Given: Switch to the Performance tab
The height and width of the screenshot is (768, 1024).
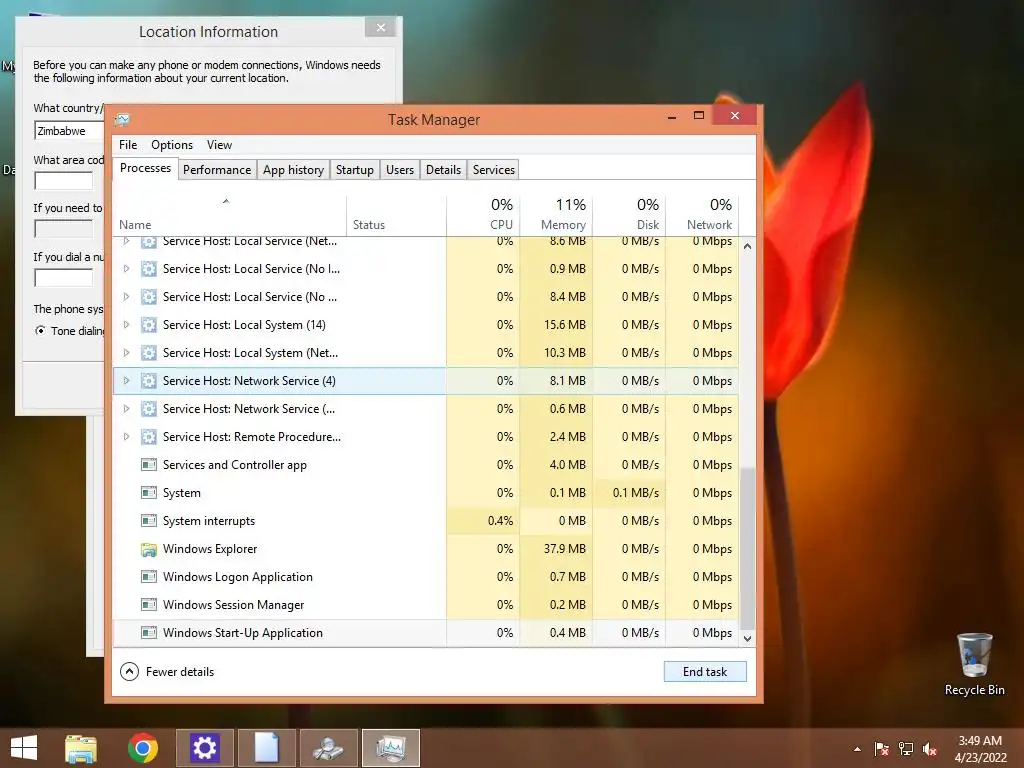Looking at the screenshot, I should click(217, 170).
